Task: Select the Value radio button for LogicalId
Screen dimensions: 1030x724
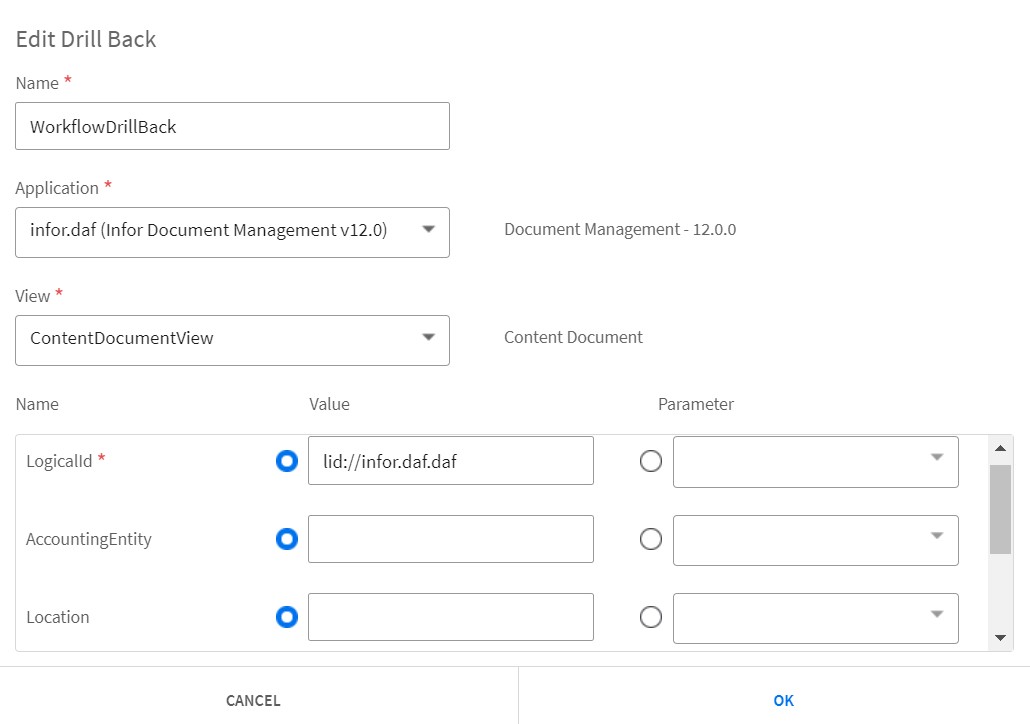Action: click(287, 461)
